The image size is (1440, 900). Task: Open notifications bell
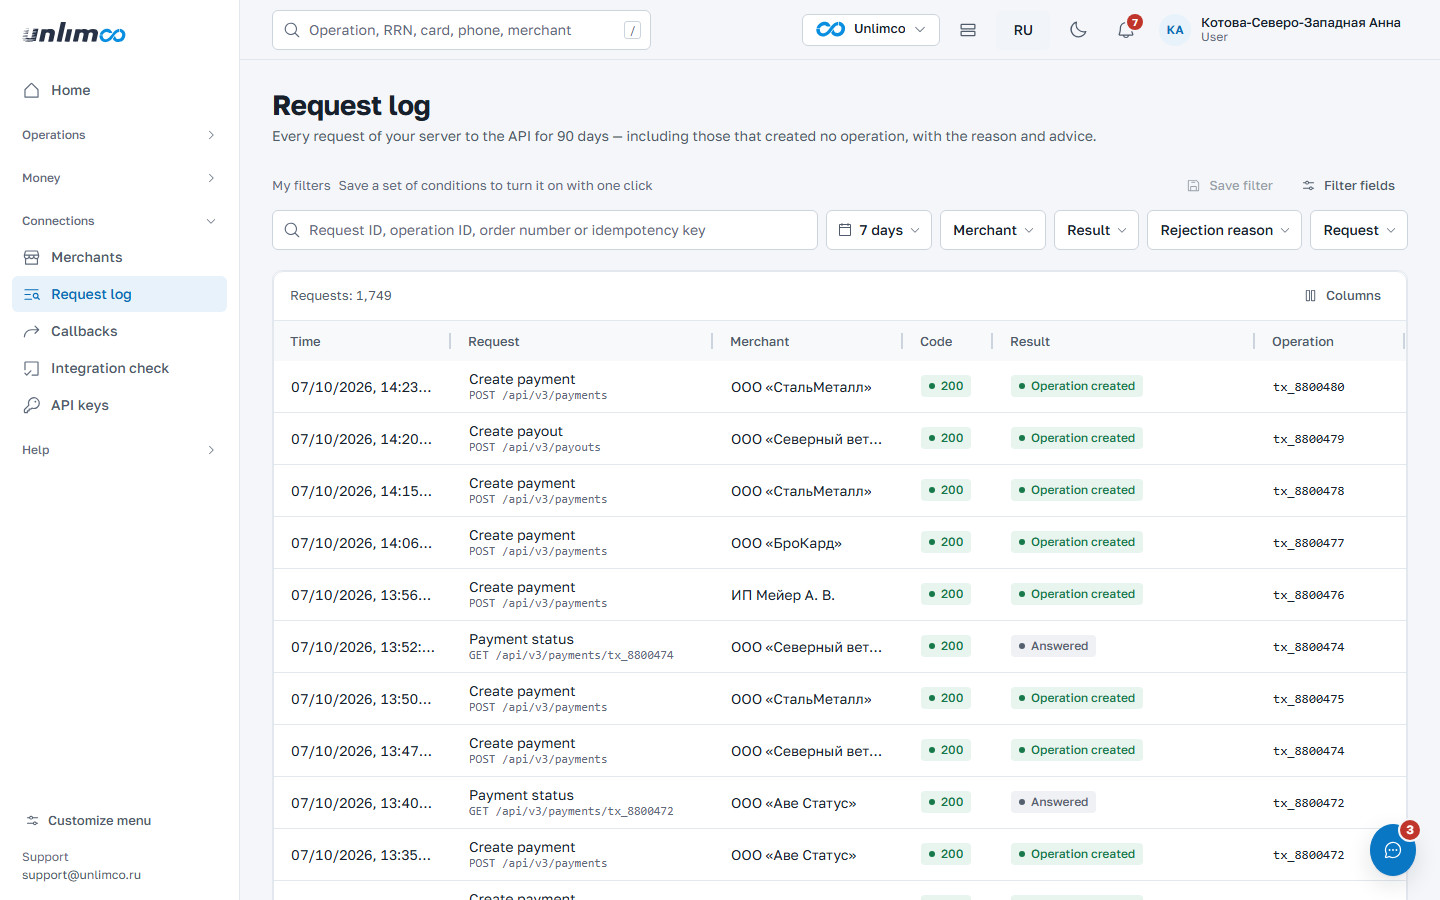pyautogui.click(x=1126, y=30)
